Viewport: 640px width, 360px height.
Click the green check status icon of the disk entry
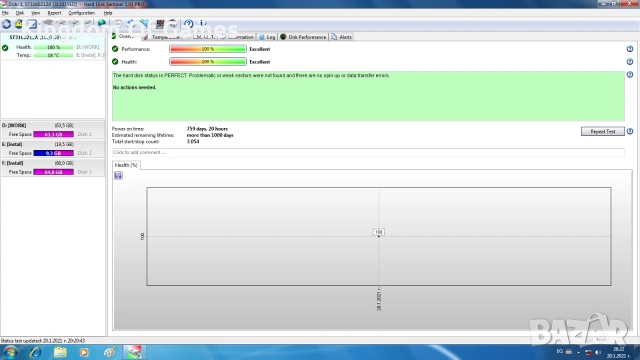[5, 48]
